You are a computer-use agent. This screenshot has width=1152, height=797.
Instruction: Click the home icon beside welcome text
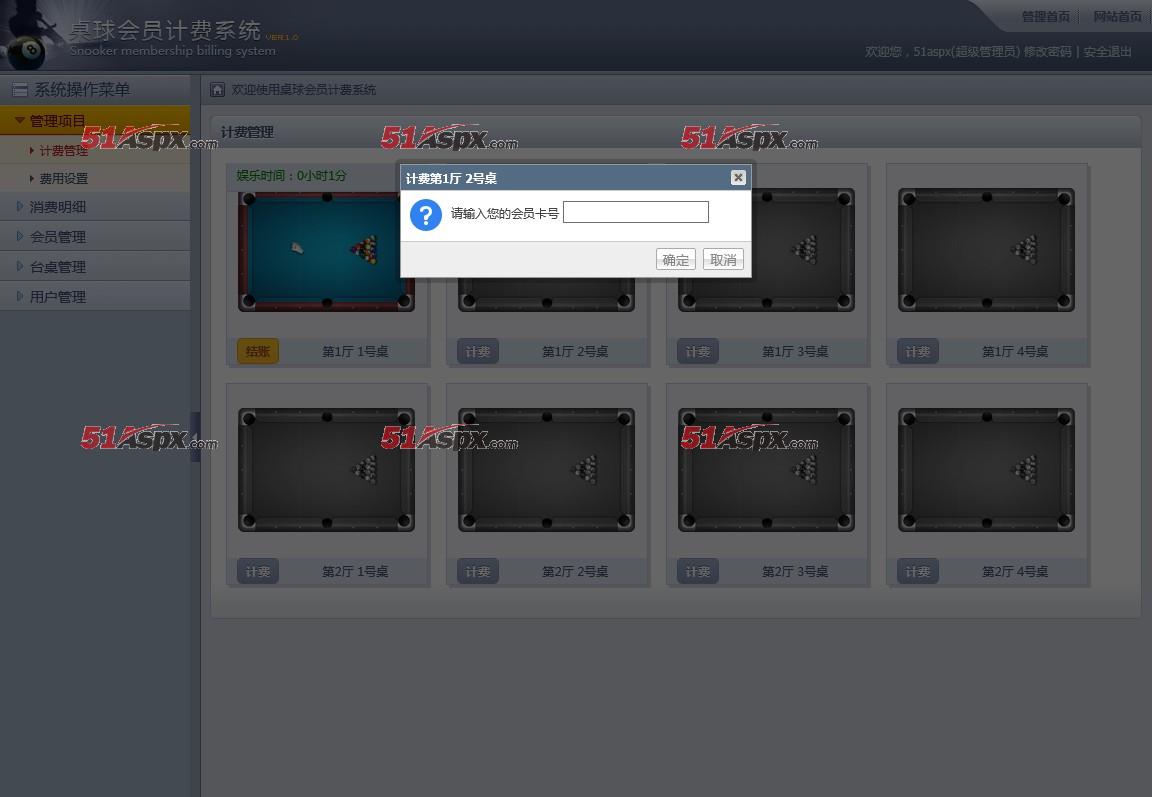pos(217,90)
